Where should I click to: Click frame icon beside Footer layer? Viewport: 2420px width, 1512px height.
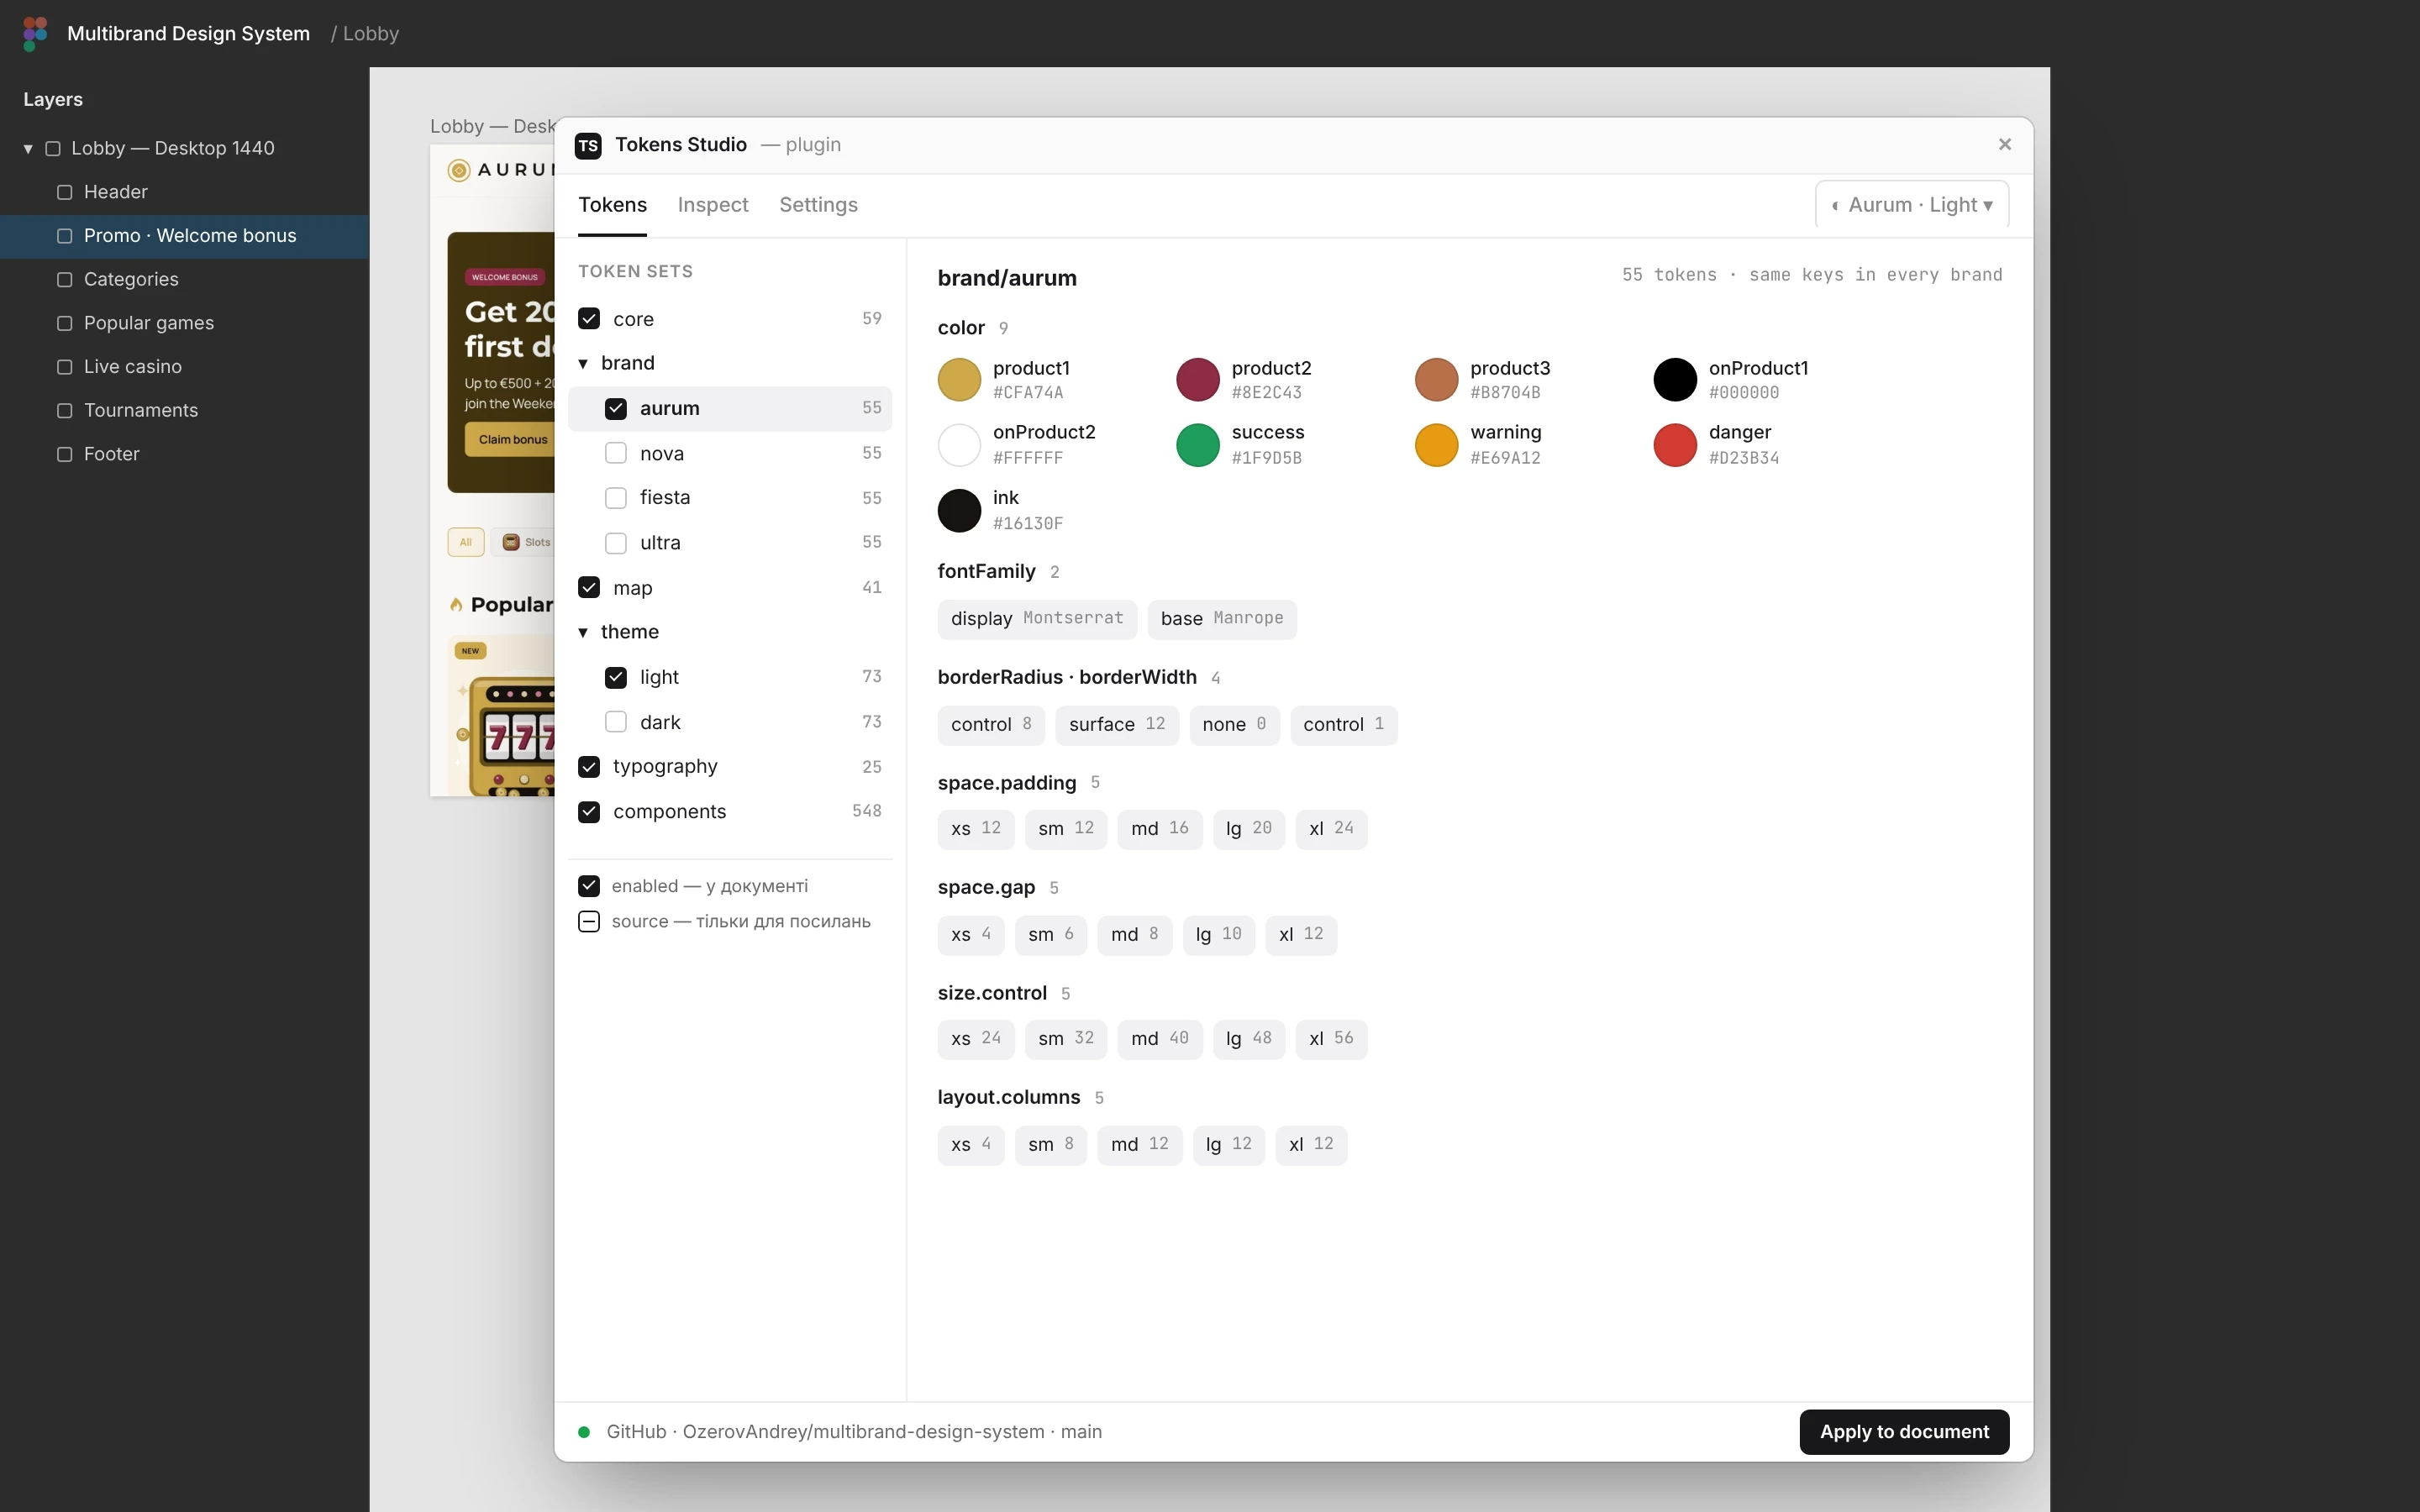65,454
